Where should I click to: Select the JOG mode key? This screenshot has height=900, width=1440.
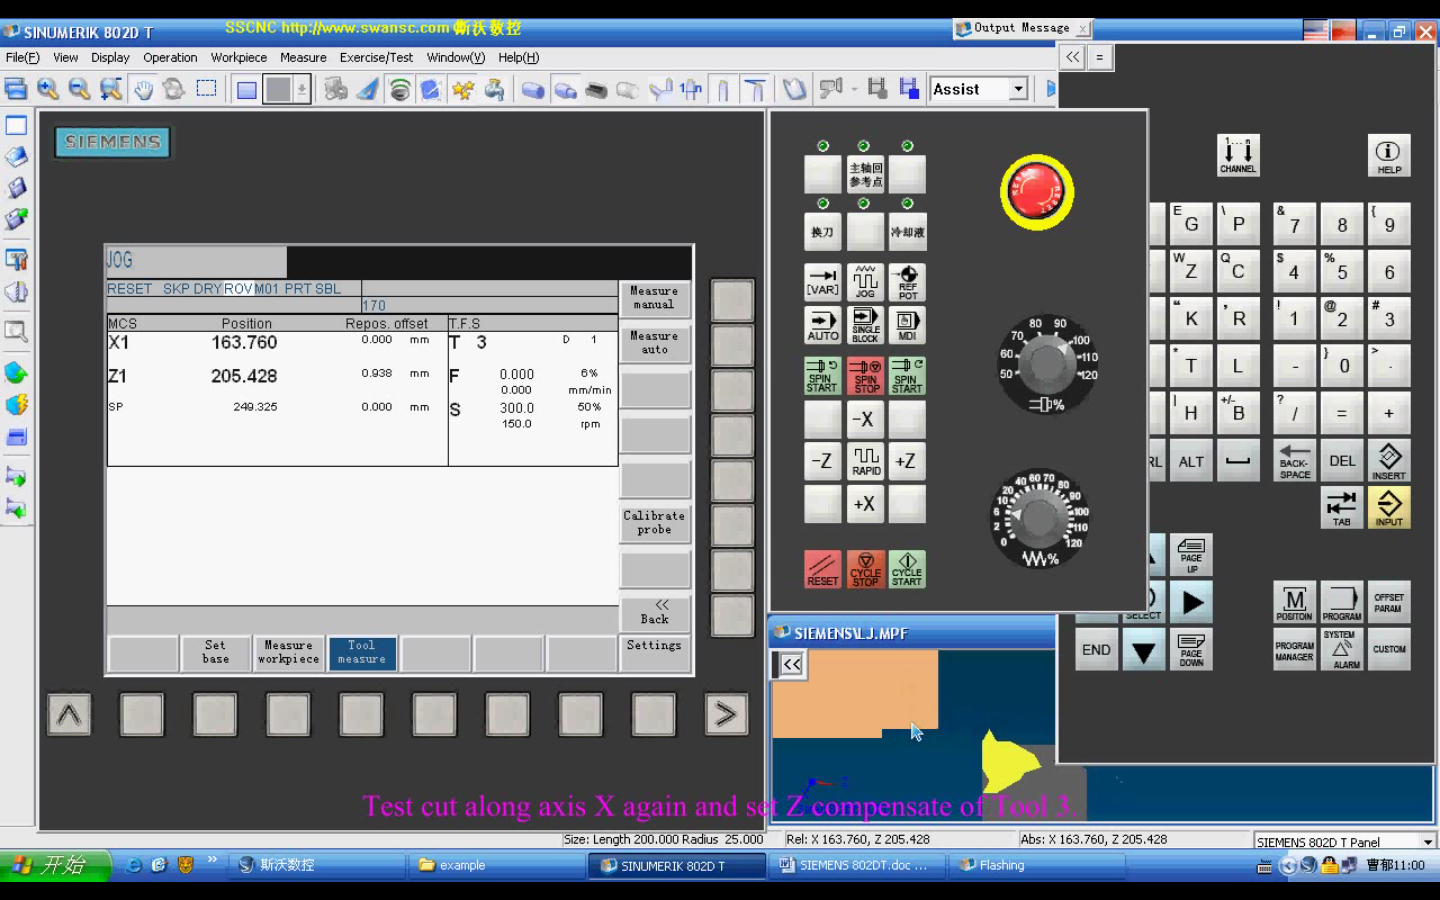click(865, 282)
